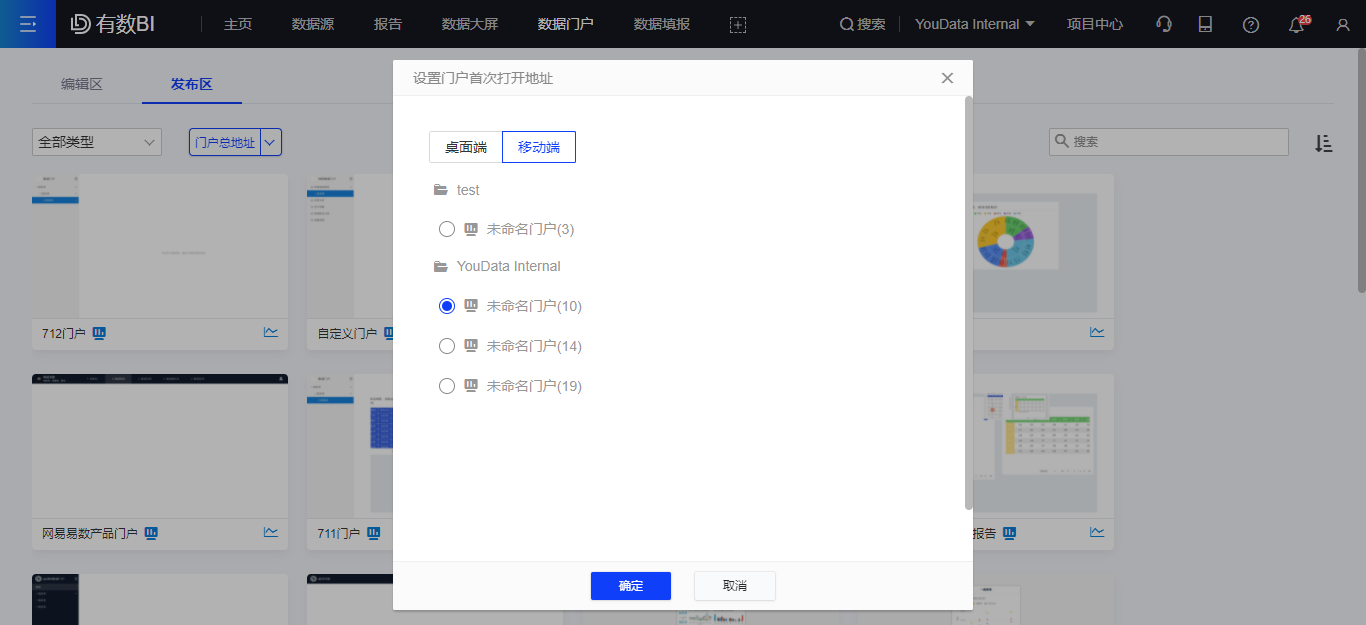1366x625 pixels.
Task: Open 报告 in navigation bar
Action: click(x=388, y=24)
